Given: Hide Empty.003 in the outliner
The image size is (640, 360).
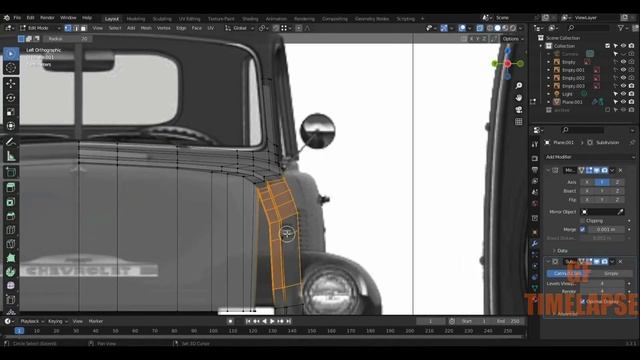Looking at the screenshot, I should point(623,86).
